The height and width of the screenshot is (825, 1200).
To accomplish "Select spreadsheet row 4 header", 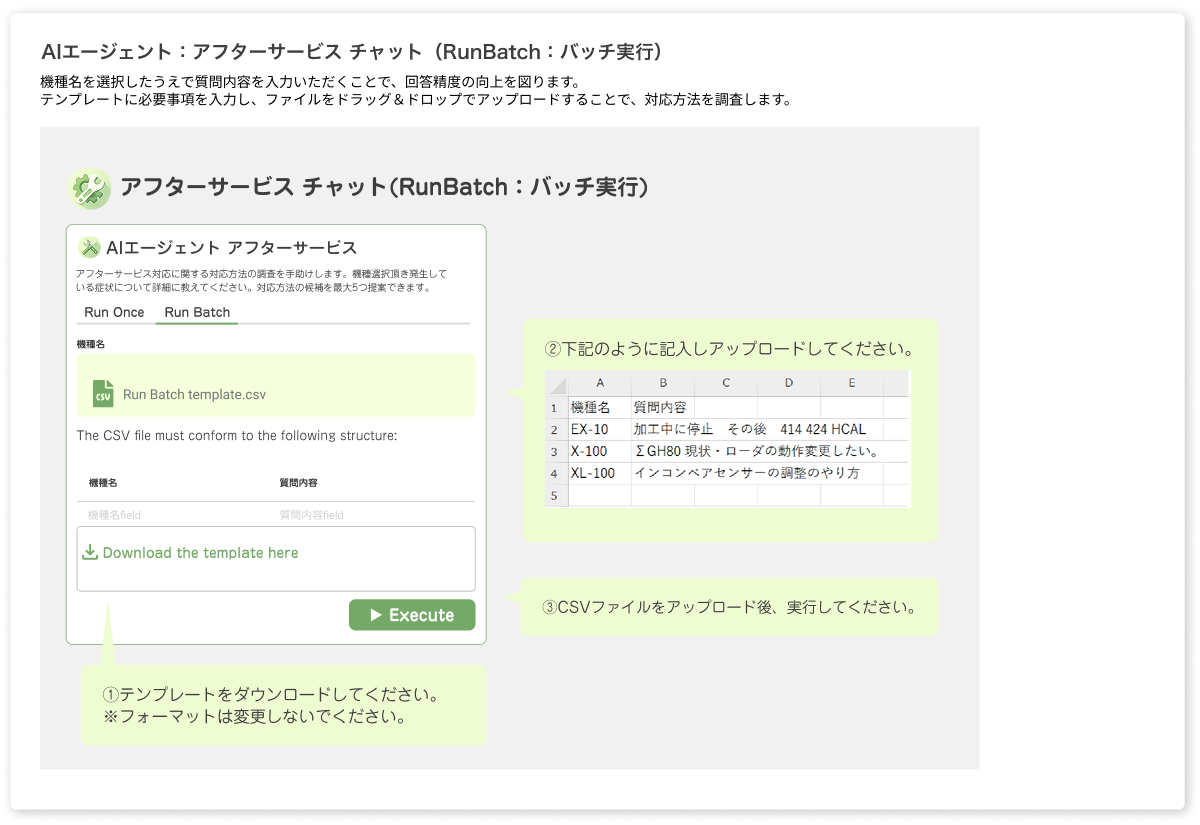I will pyautogui.click(x=557, y=474).
